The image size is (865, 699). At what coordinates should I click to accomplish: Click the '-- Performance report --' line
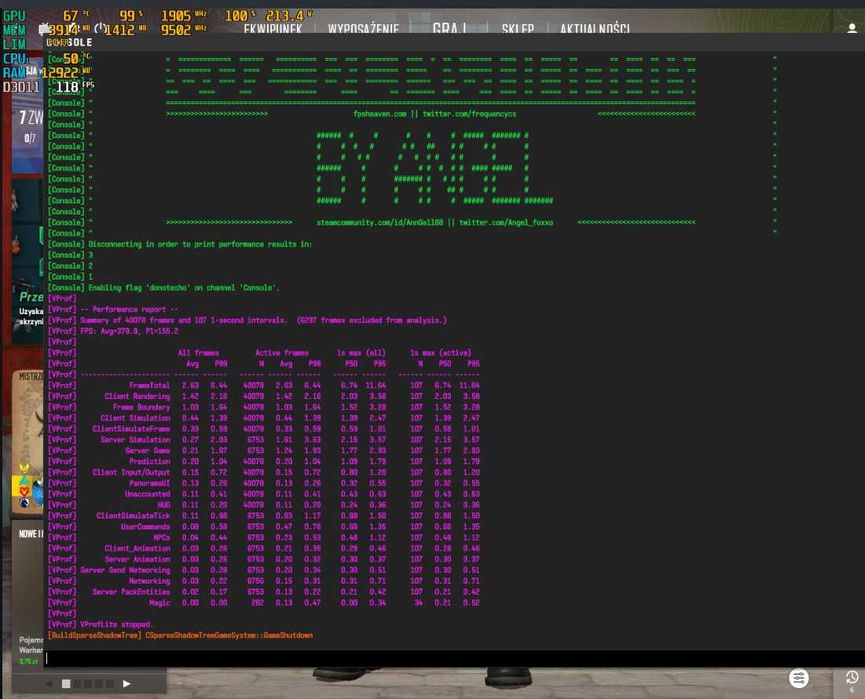tap(129, 310)
